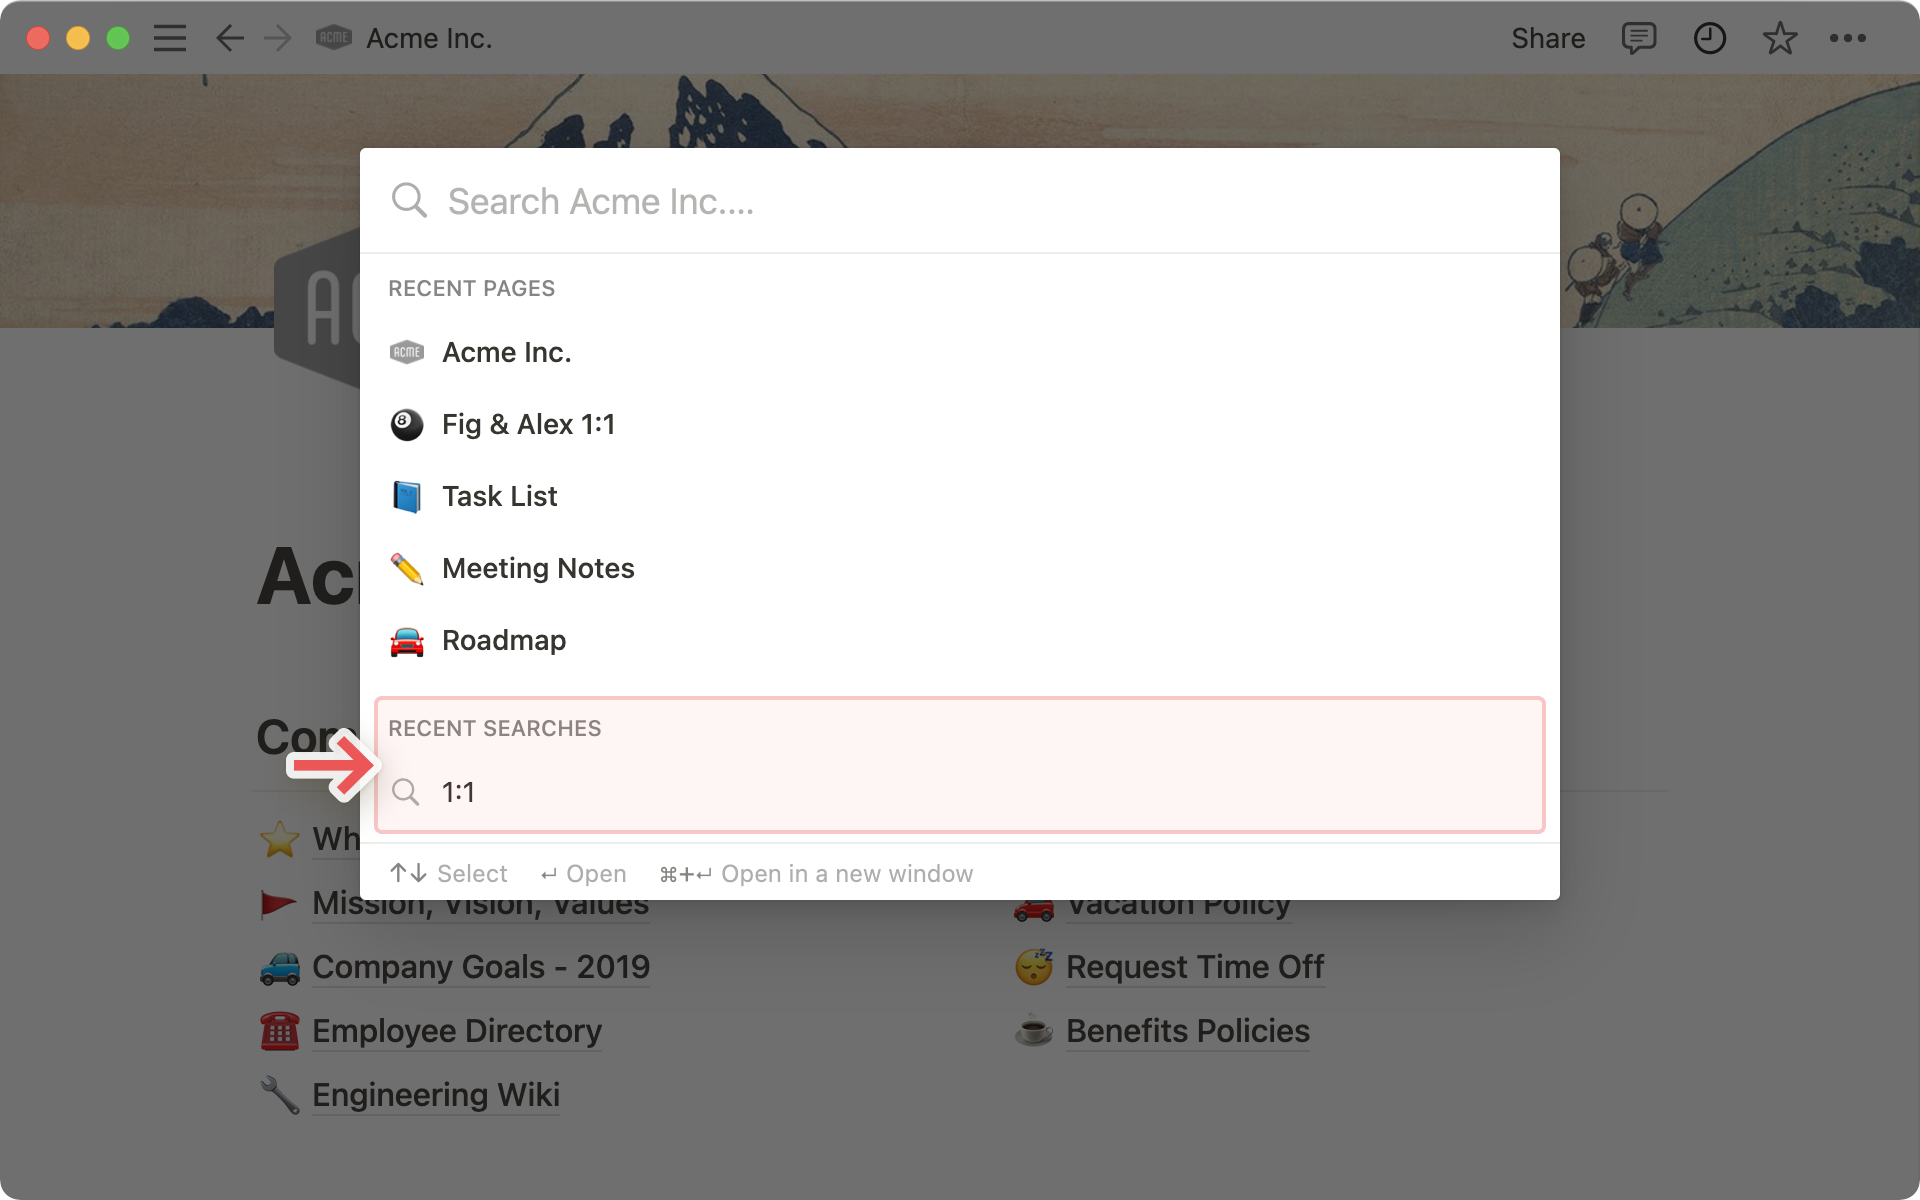The image size is (1920, 1200).
Task: Open the Engineering Wiki link
Action: (x=435, y=1095)
